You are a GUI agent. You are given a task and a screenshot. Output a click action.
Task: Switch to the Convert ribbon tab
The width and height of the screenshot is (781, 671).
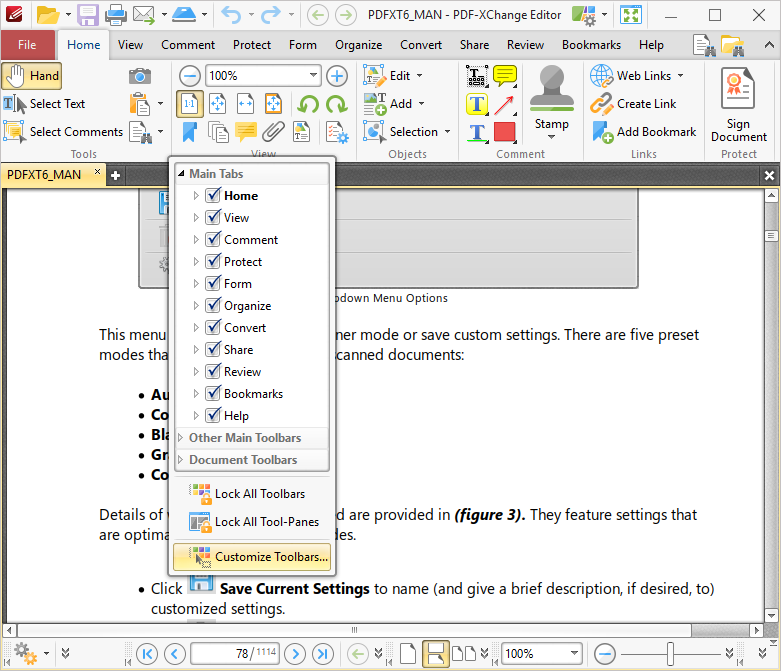coord(421,45)
